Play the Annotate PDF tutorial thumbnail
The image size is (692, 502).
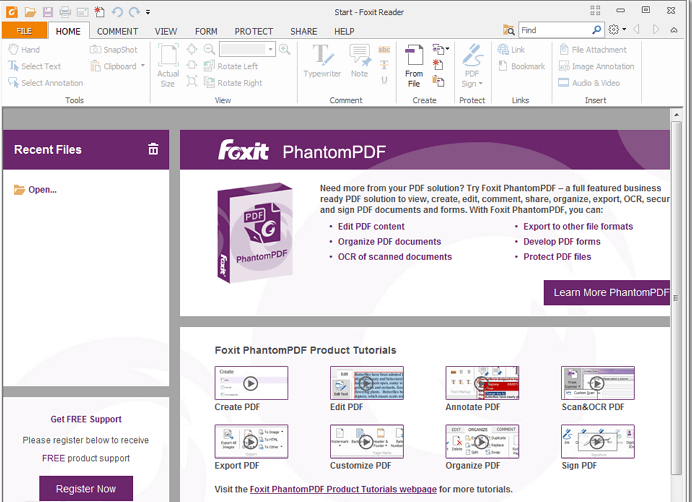(x=482, y=383)
